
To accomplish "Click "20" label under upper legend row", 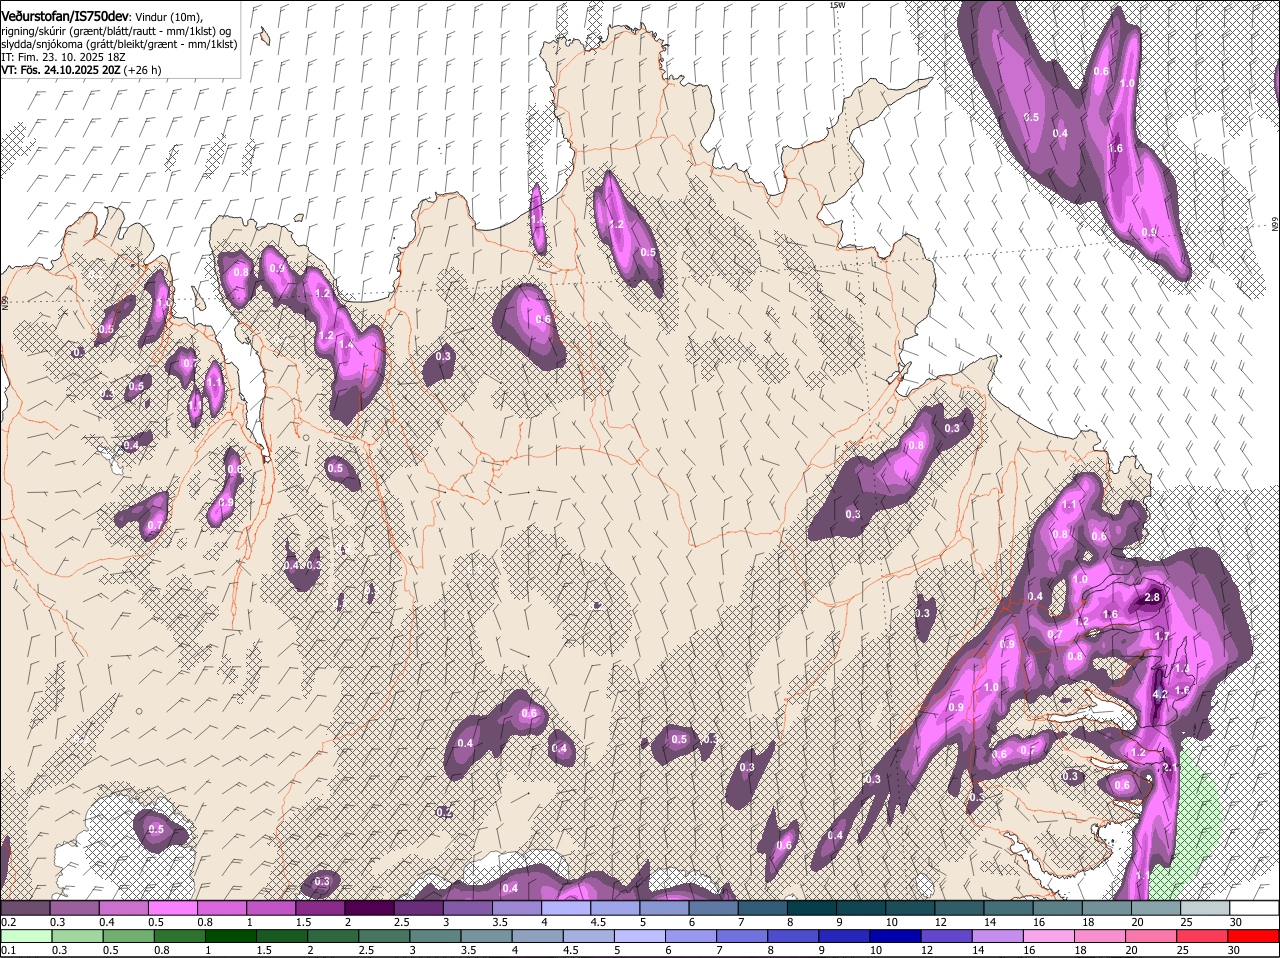I will coord(1137,921).
